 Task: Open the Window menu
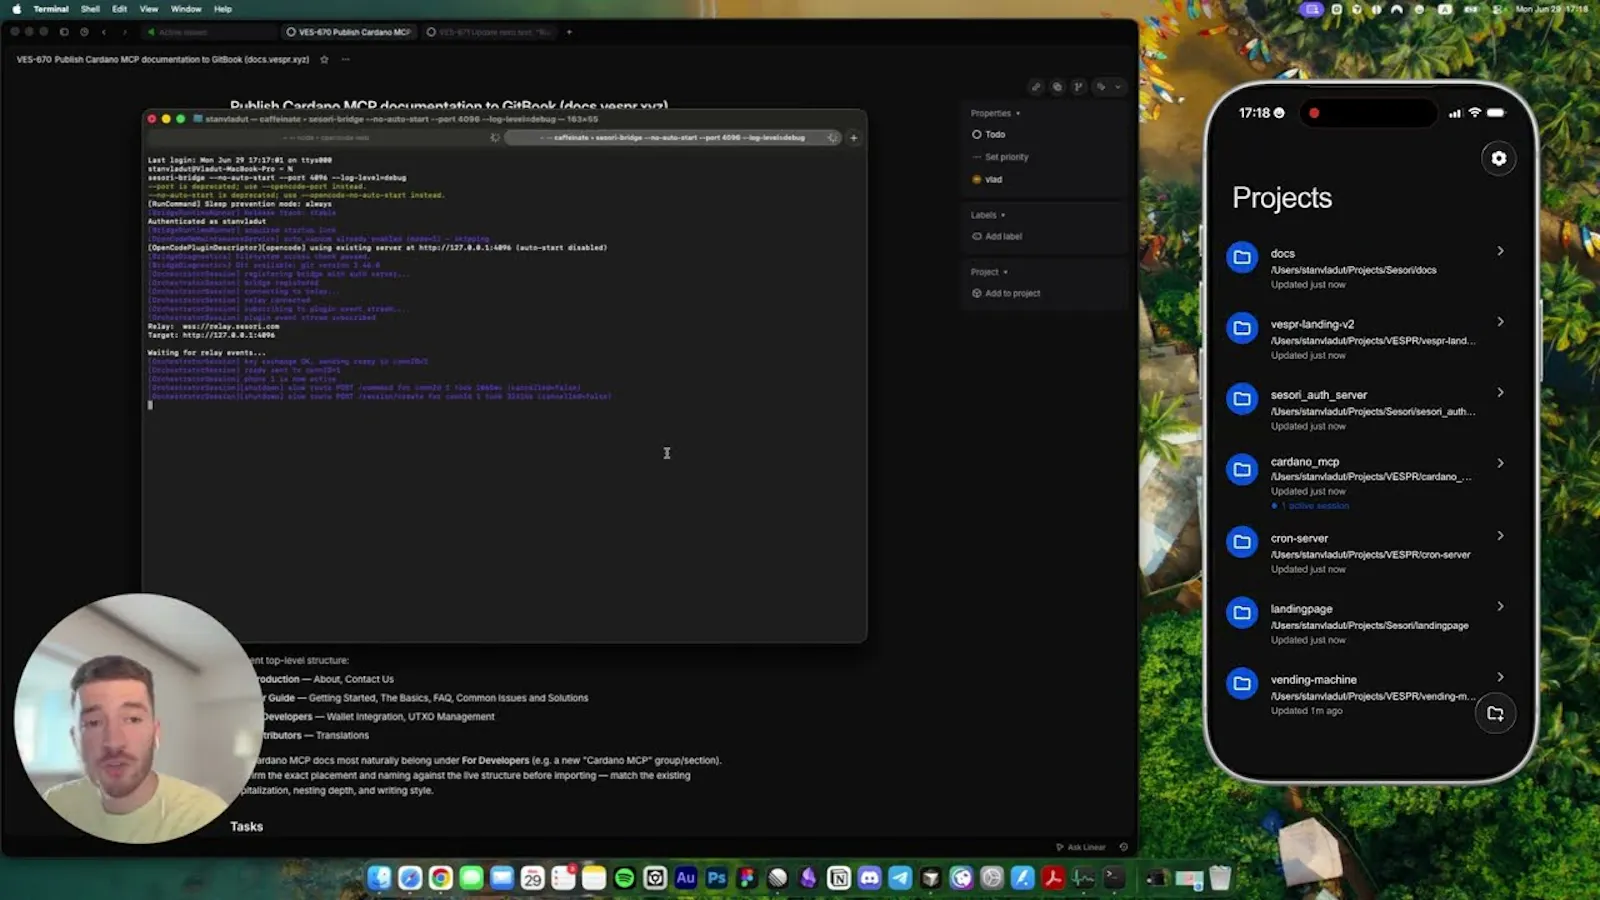pos(186,9)
